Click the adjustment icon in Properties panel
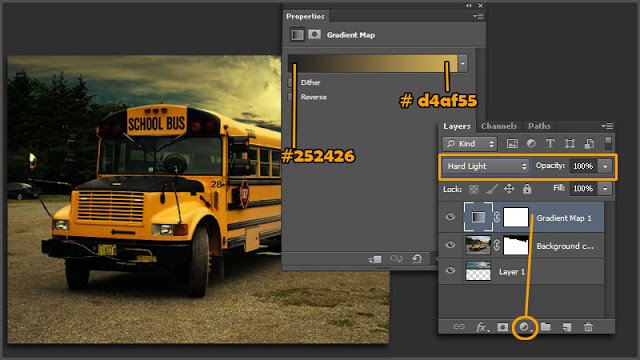This screenshot has width=640, height=360. [x=297, y=35]
